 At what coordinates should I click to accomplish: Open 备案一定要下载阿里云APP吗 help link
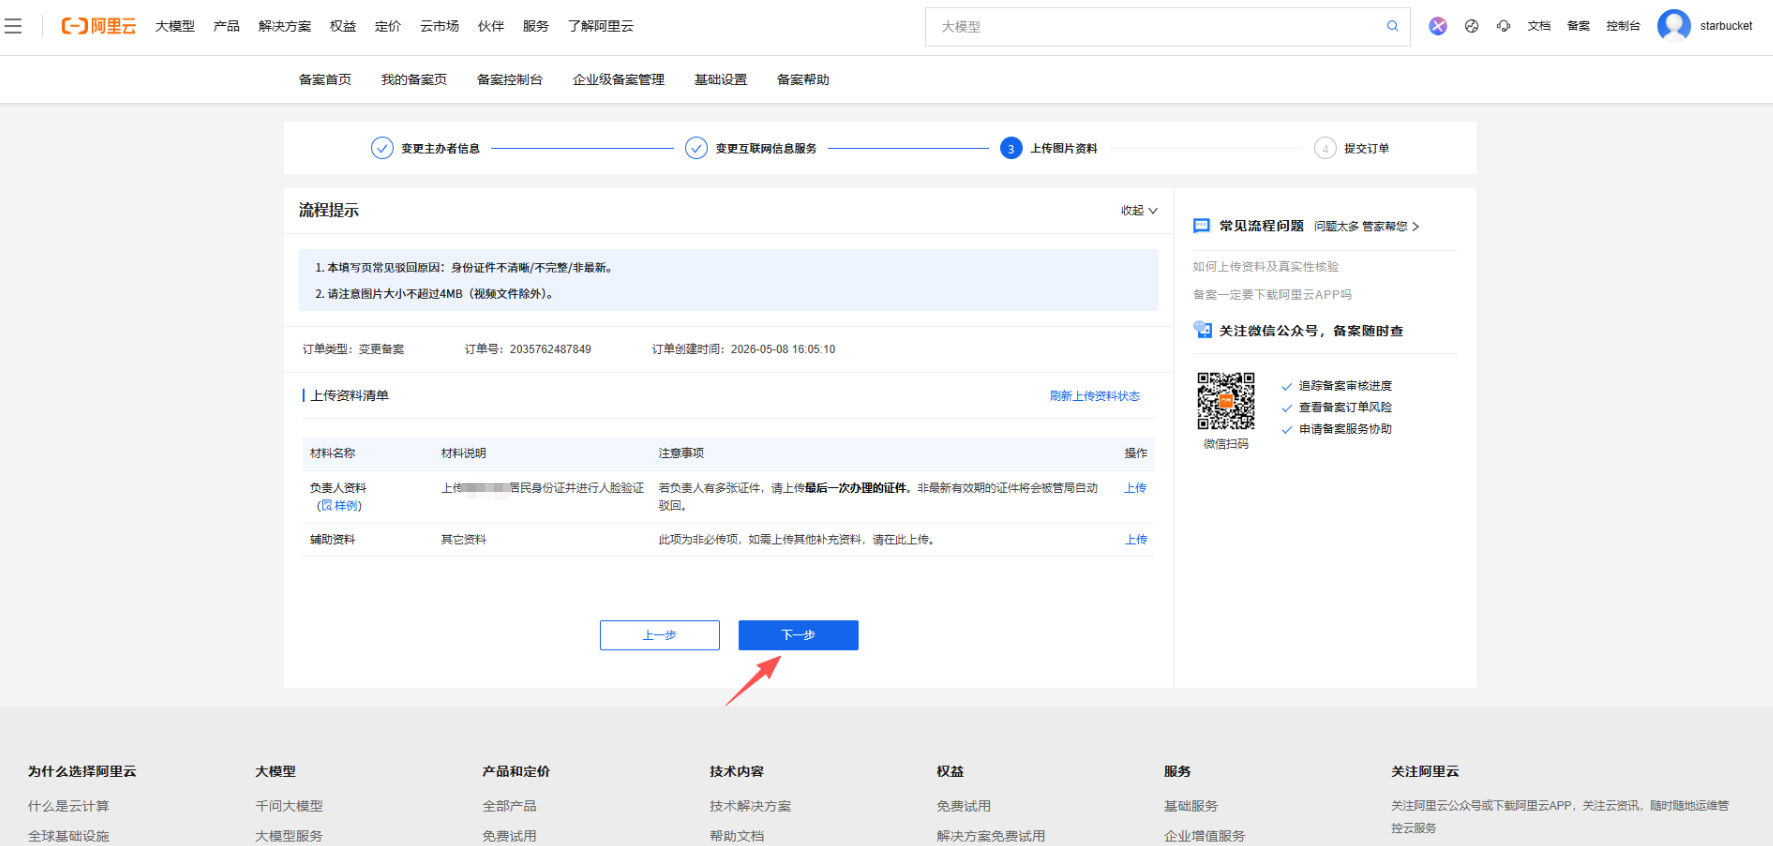1272,295
